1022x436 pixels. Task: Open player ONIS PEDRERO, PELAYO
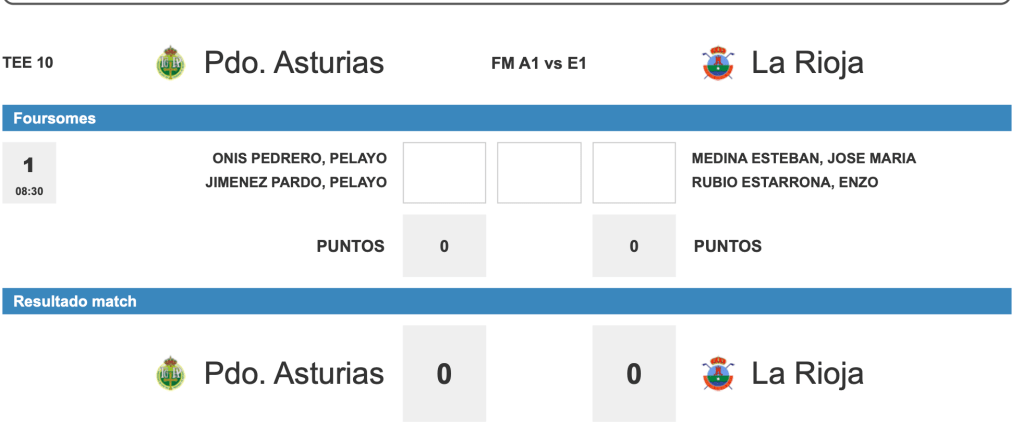pos(299,158)
